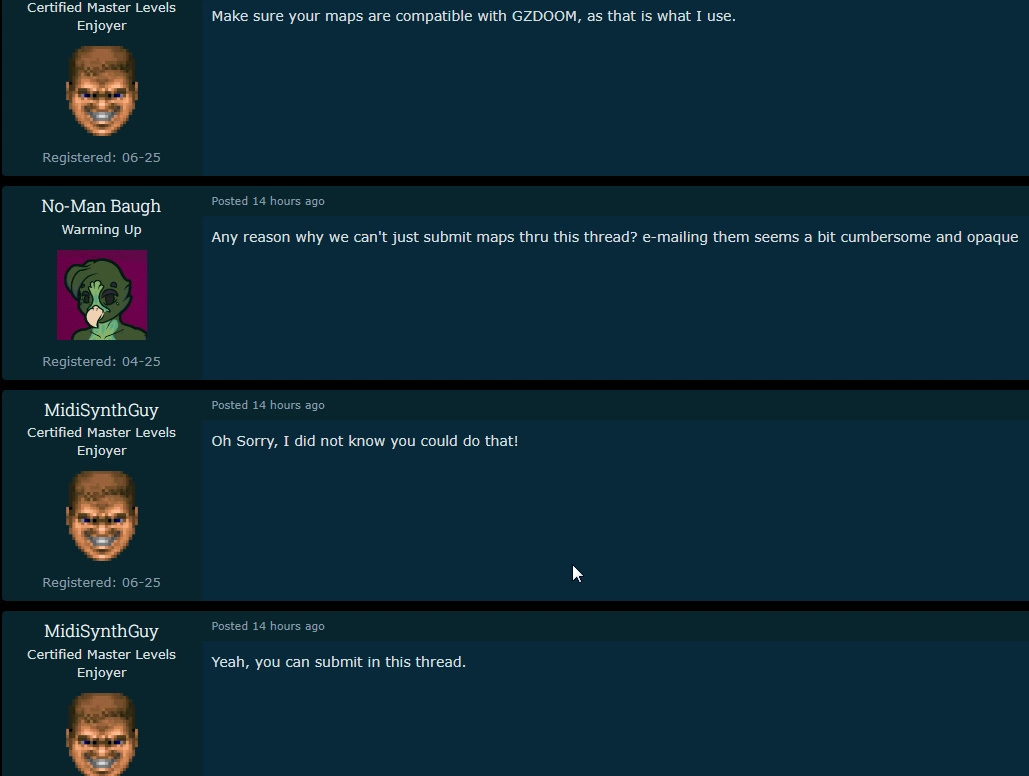
Task: Click the Doomguy avatar in the bottom post
Action: tap(102, 735)
